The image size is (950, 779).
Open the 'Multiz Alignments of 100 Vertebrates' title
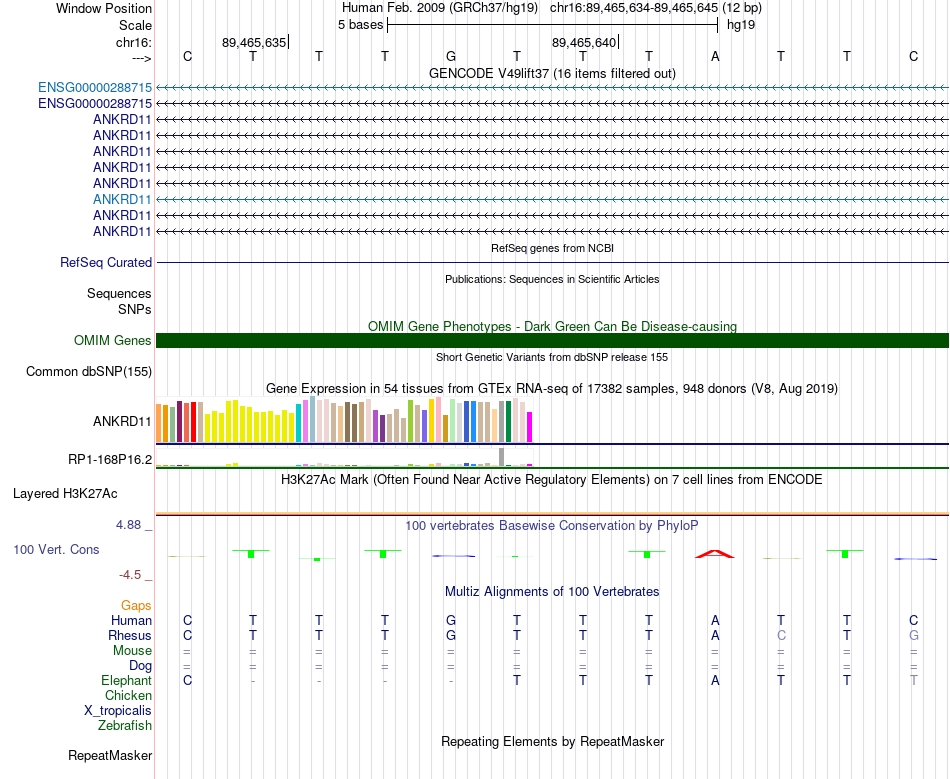point(552,592)
